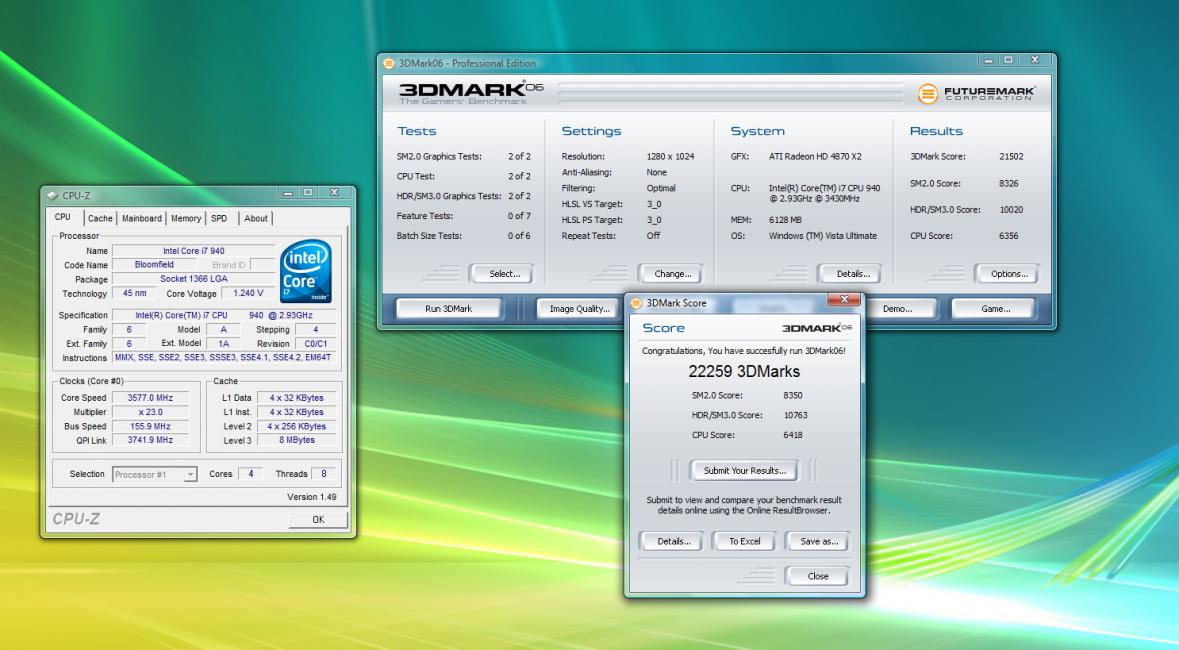Click the Core Voltage value 1.240 V

(x=247, y=293)
